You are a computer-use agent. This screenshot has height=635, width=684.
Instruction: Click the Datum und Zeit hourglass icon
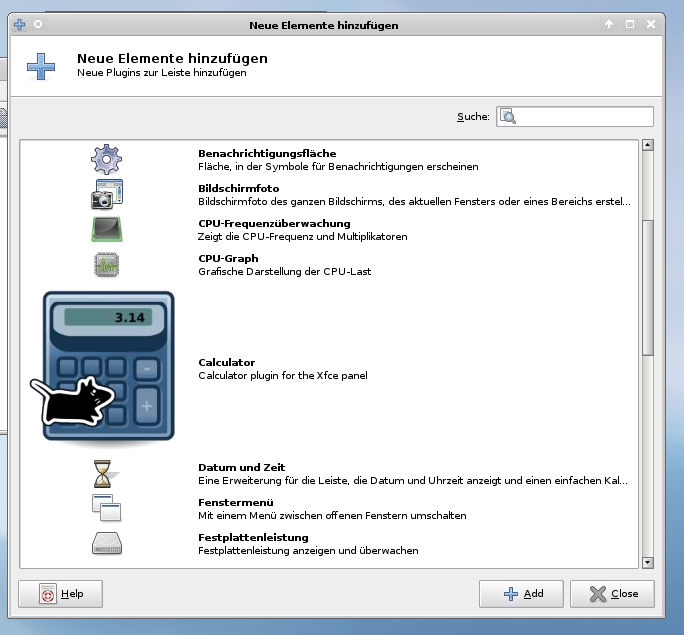tap(106, 474)
